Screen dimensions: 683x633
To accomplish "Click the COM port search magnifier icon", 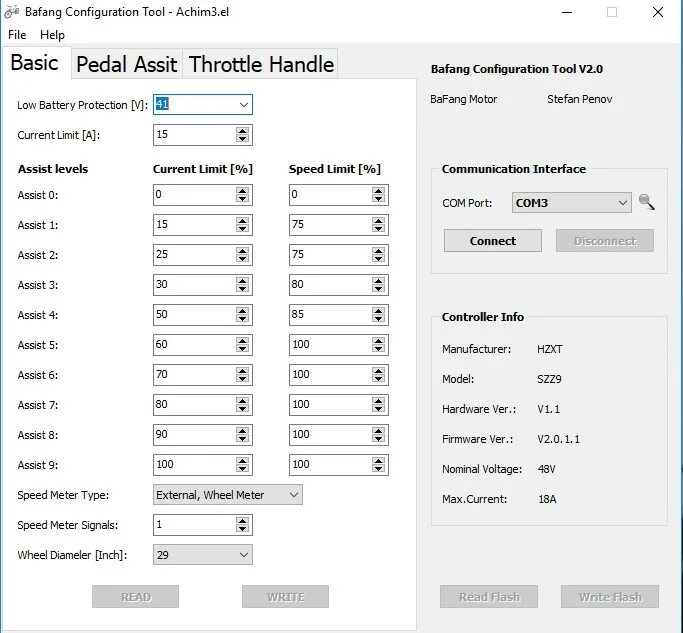I will click(646, 202).
